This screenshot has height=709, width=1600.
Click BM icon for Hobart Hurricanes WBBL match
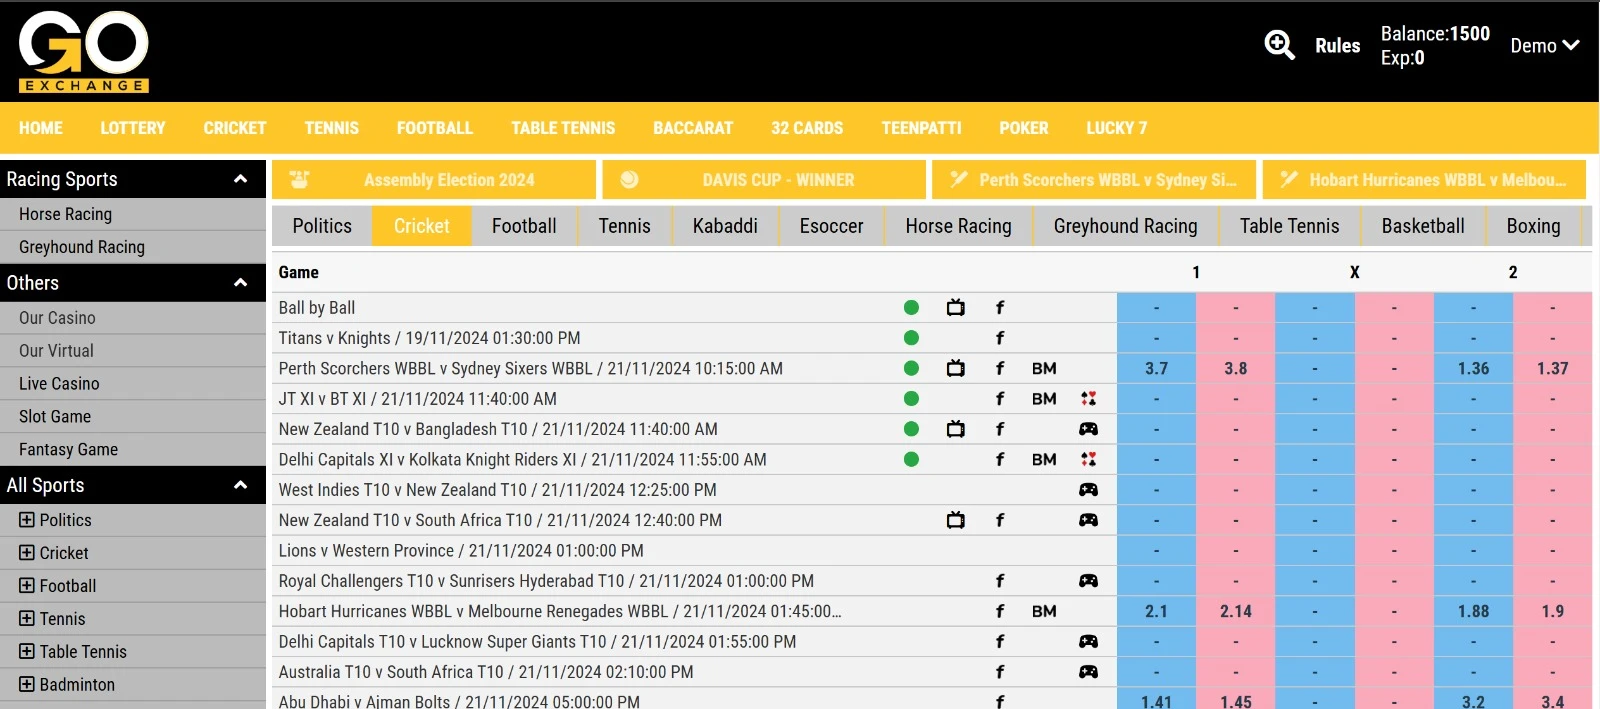coord(1044,611)
